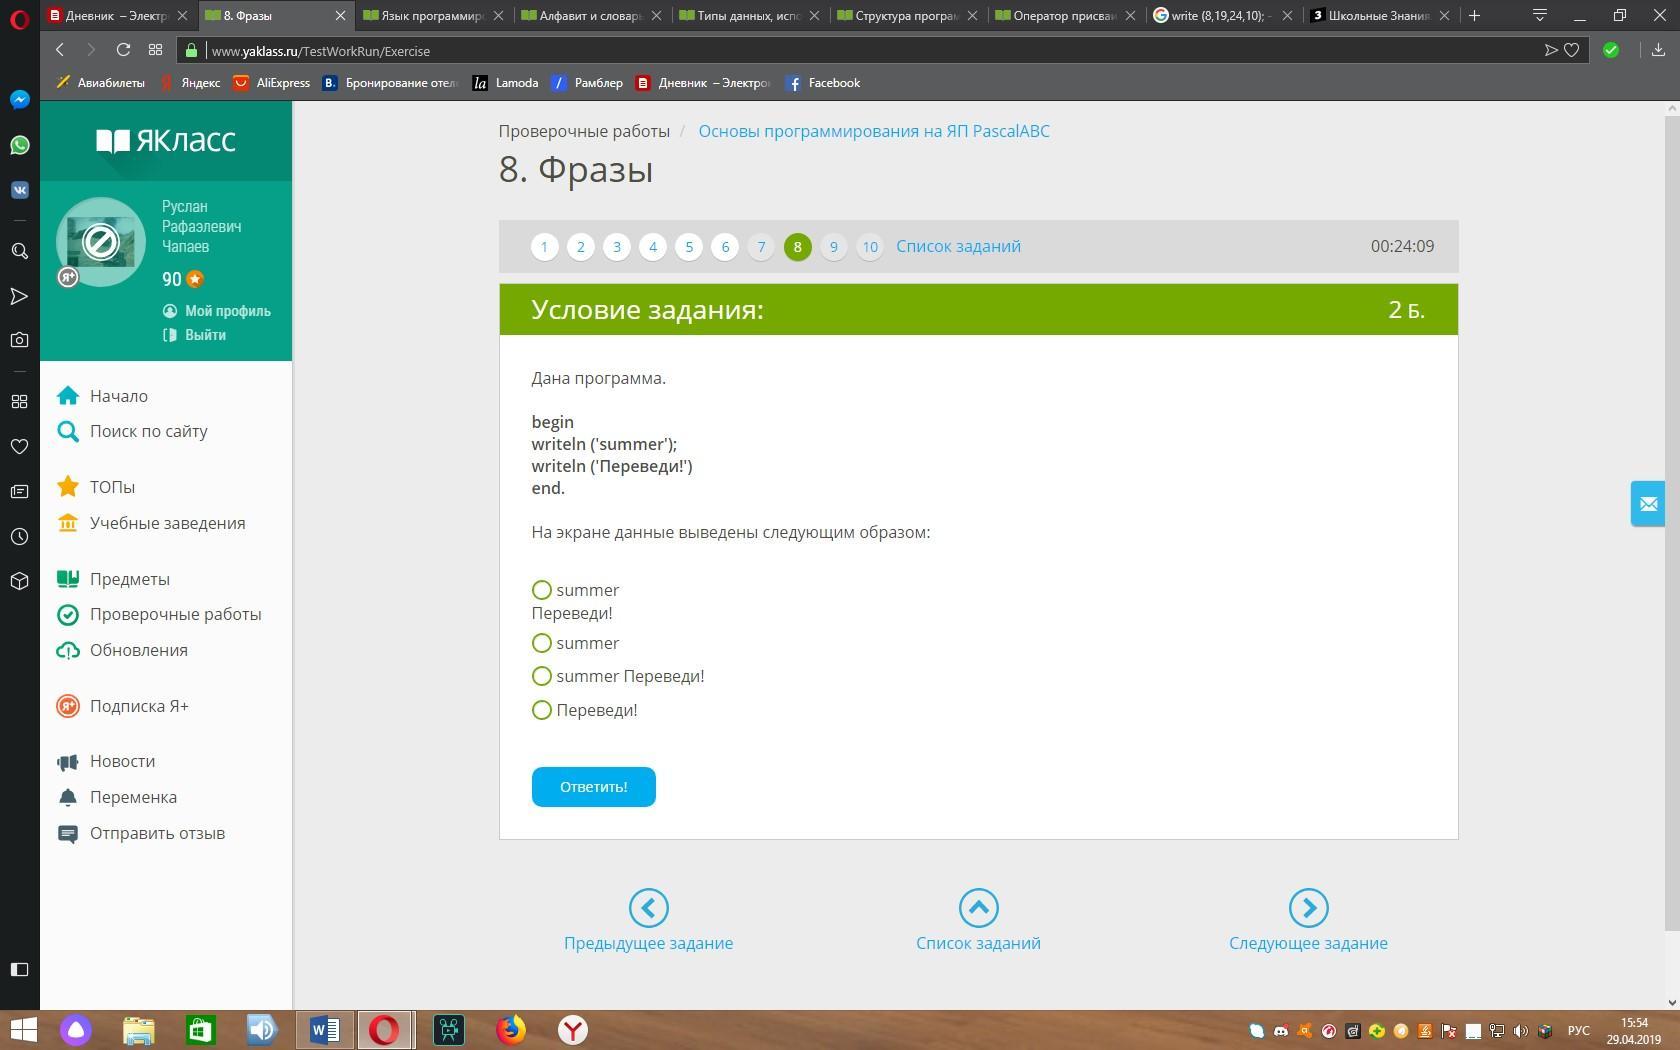Click the next task arrow circle
The width and height of the screenshot is (1680, 1050).
point(1308,908)
